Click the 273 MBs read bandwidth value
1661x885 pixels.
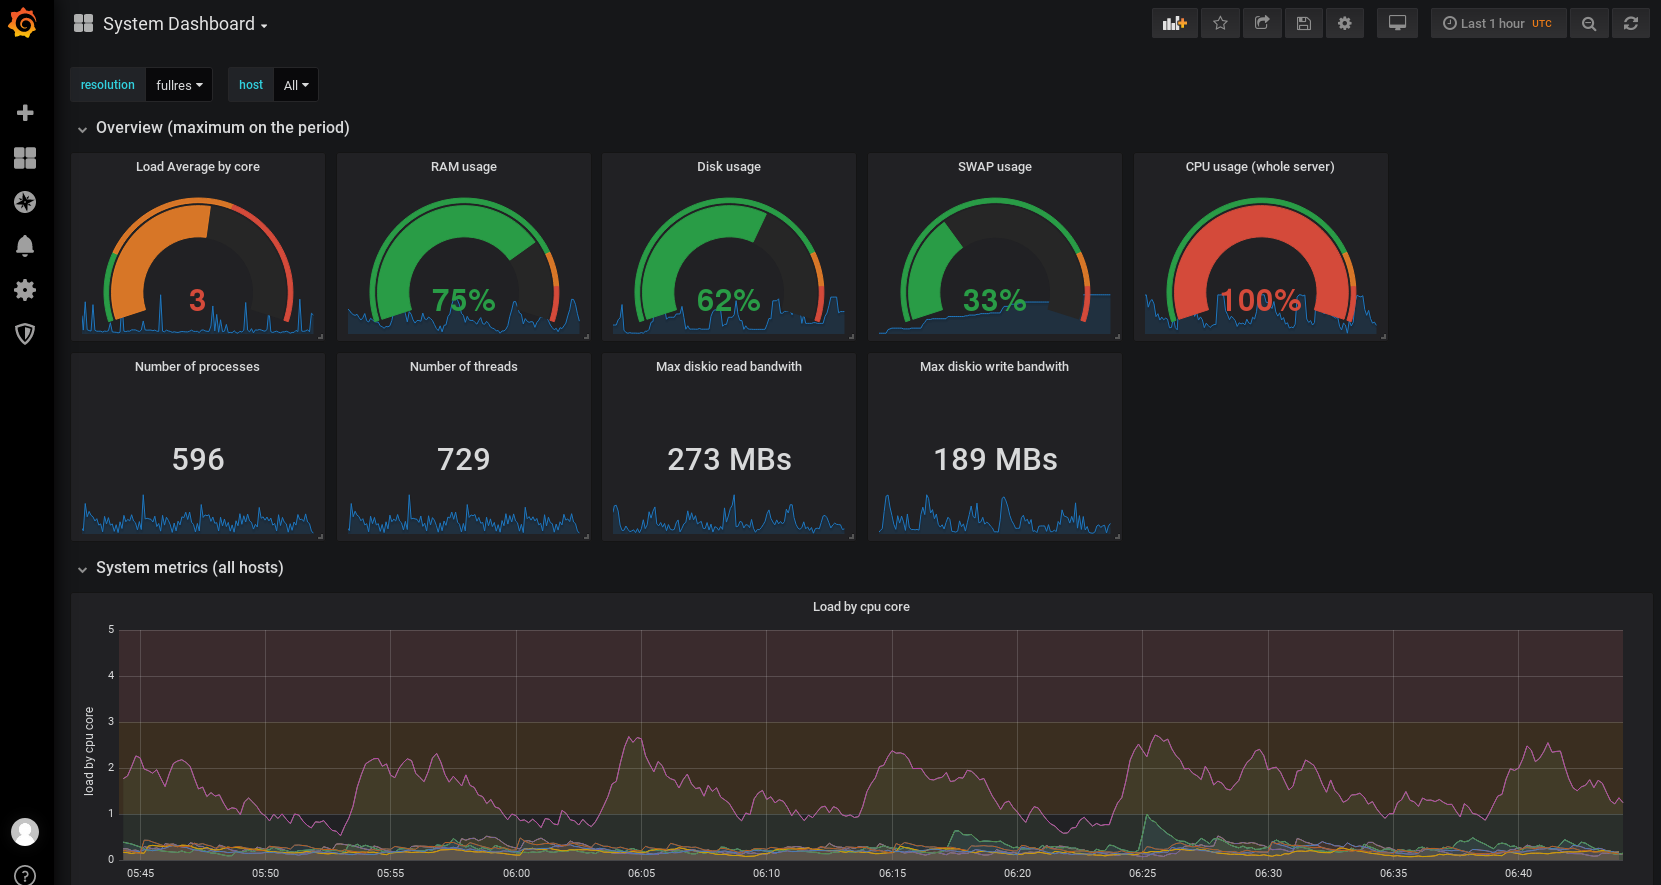pos(729,459)
